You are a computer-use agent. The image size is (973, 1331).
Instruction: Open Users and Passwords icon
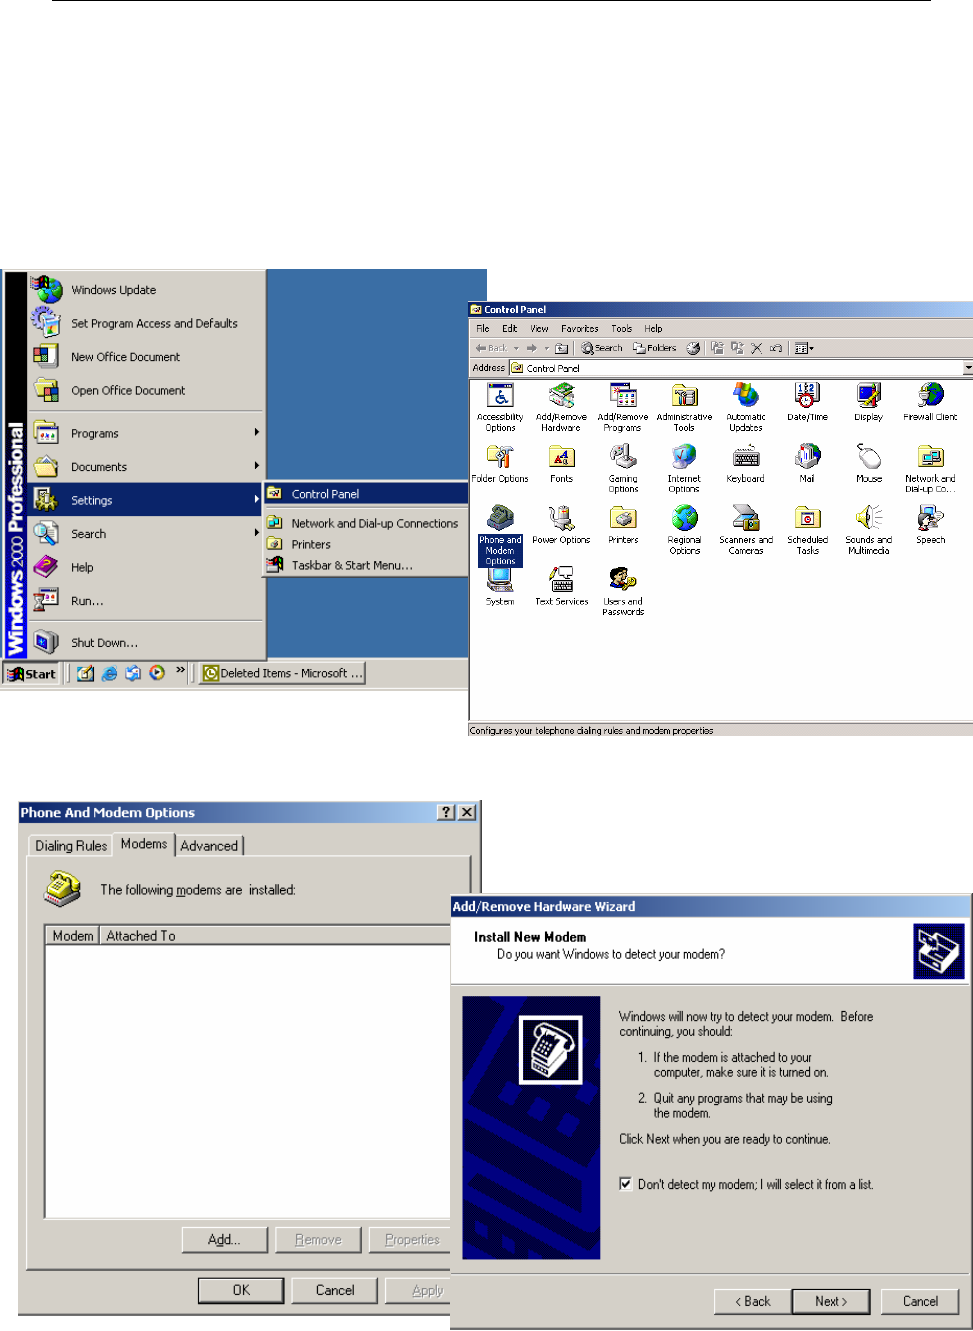(x=623, y=592)
